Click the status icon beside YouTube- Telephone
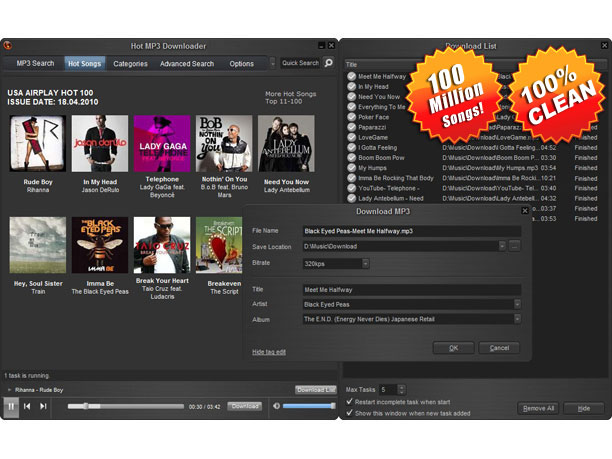The image size is (612, 459). pos(352,188)
